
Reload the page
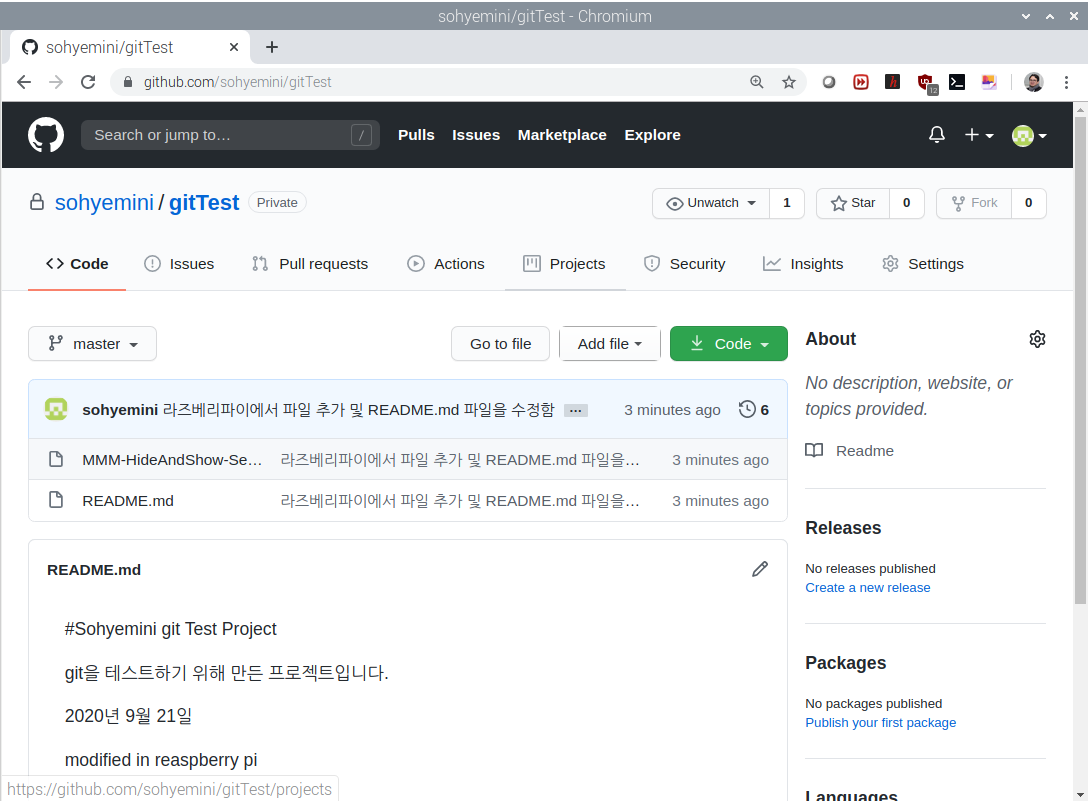(88, 82)
